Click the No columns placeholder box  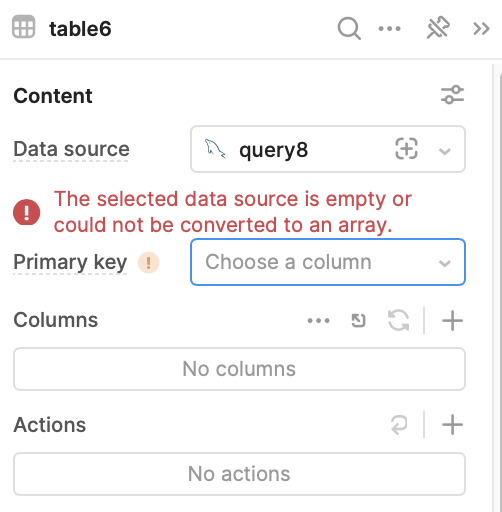[x=239, y=369]
